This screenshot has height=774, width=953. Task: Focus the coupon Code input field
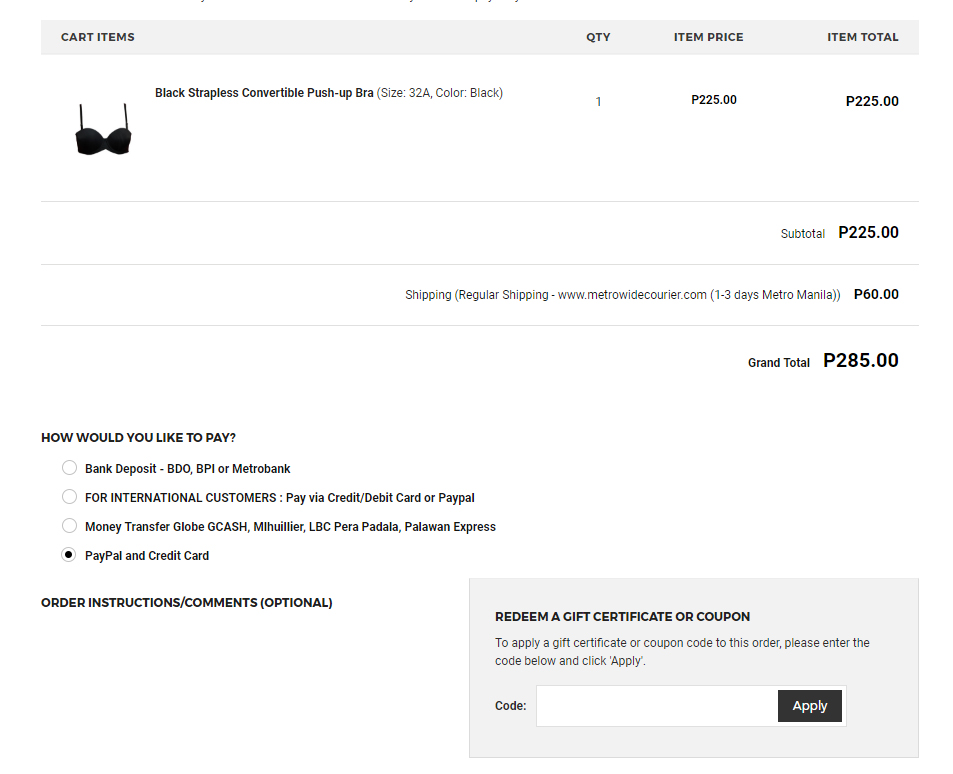[x=657, y=706]
